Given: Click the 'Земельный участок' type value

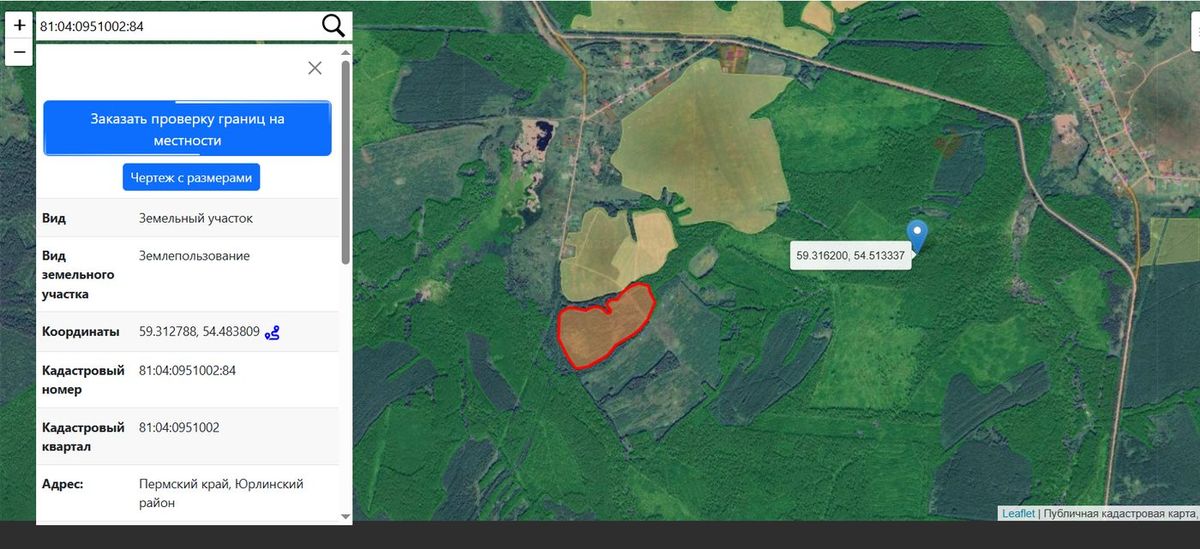Looking at the screenshot, I should [x=196, y=218].
